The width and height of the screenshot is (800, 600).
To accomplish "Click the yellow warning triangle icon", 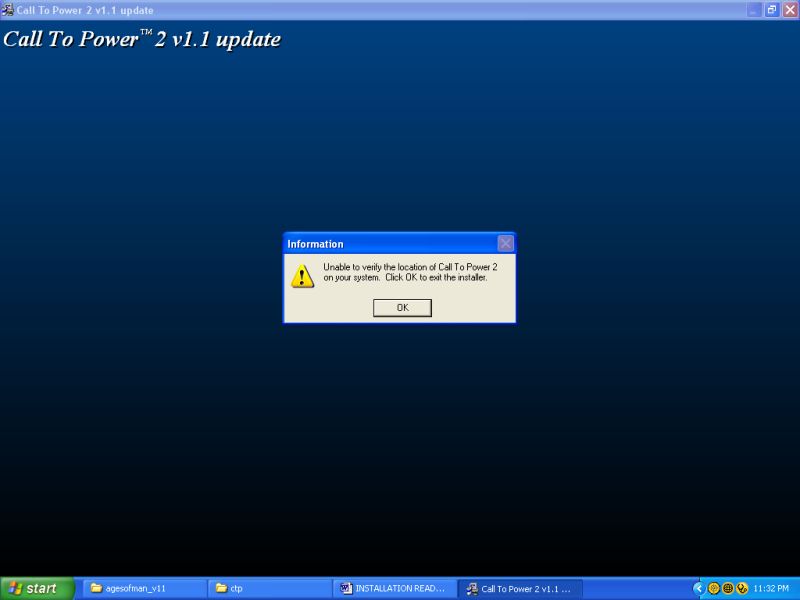I will click(302, 276).
